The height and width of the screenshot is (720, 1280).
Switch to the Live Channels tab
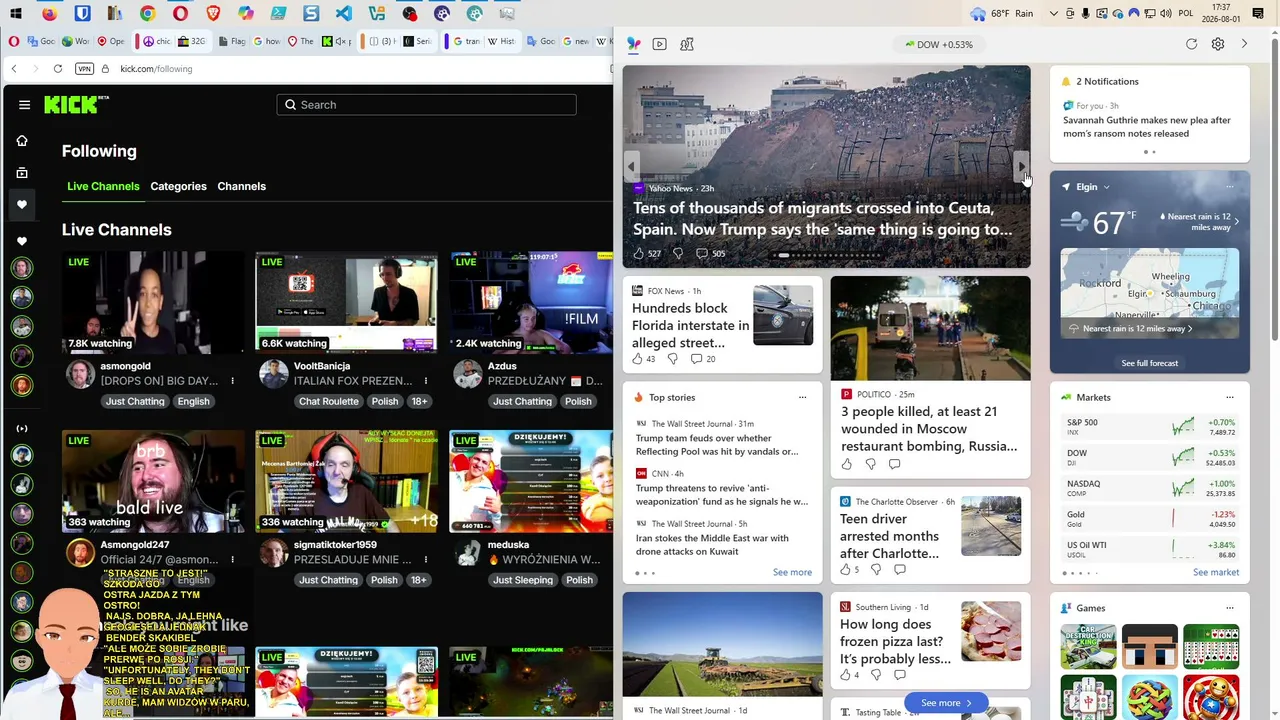point(103,186)
